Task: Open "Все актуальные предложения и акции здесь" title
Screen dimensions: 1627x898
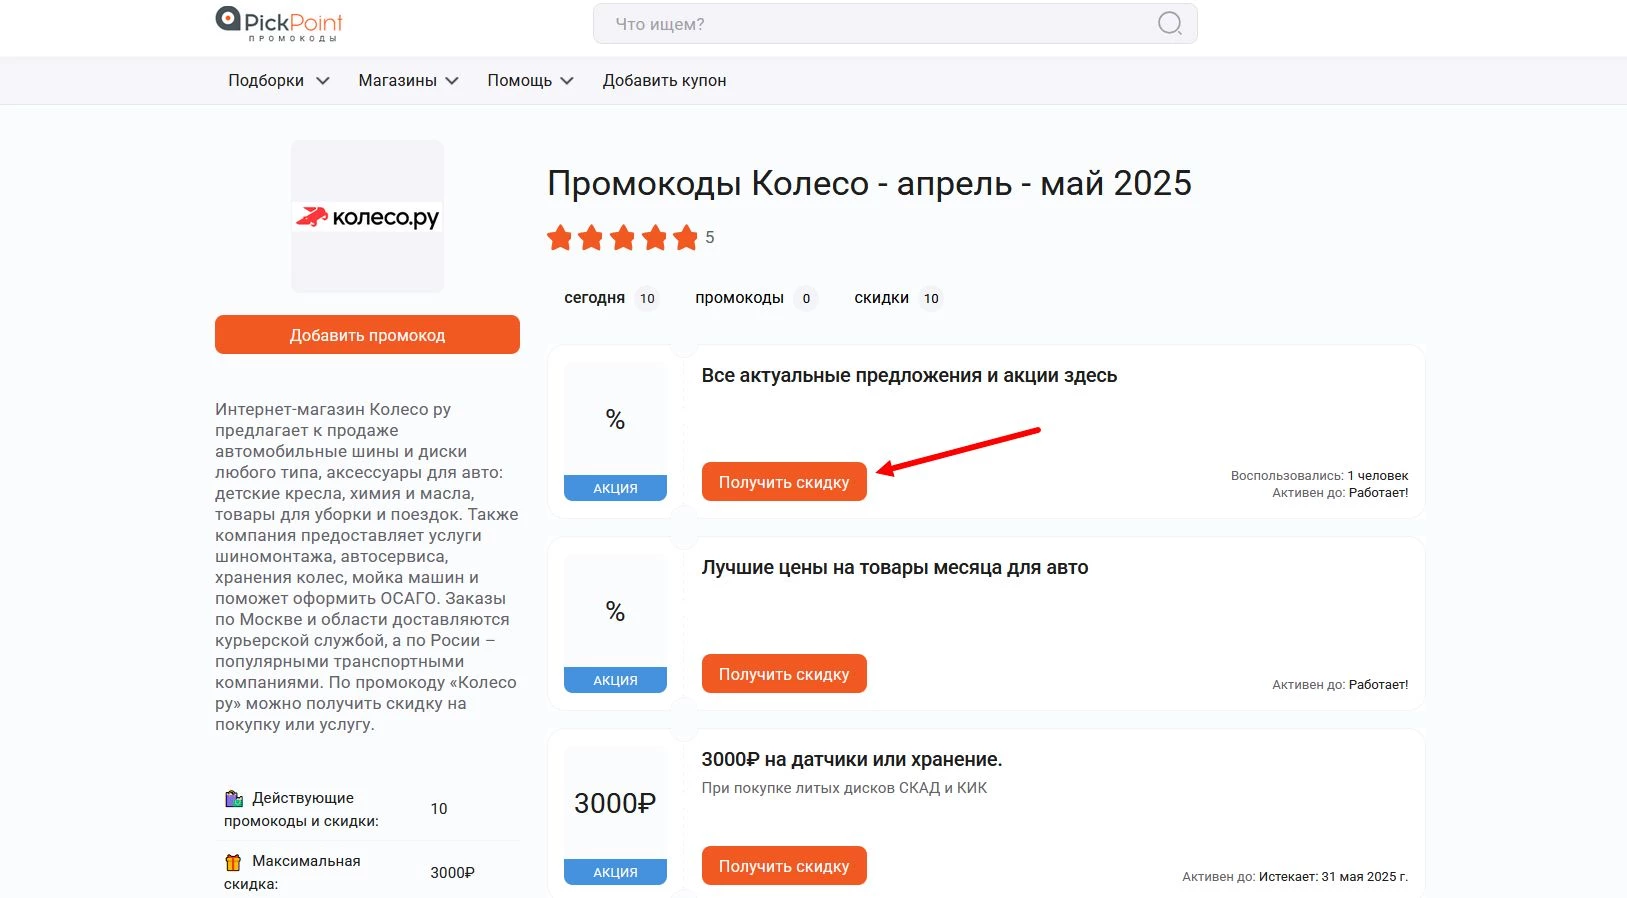Action: (x=909, y=376)
